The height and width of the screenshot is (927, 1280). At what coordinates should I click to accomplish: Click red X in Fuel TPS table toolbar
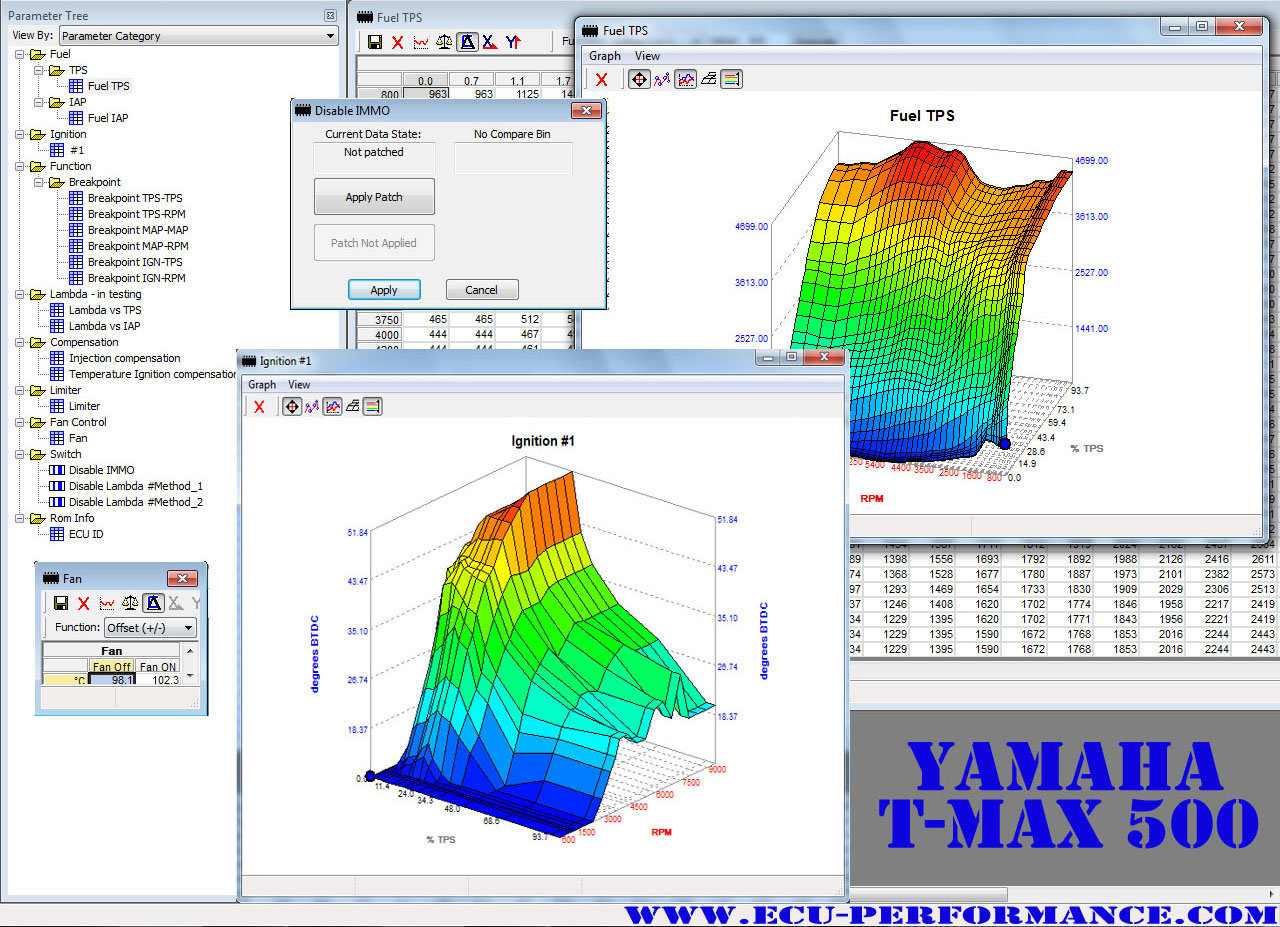point(398,42)
